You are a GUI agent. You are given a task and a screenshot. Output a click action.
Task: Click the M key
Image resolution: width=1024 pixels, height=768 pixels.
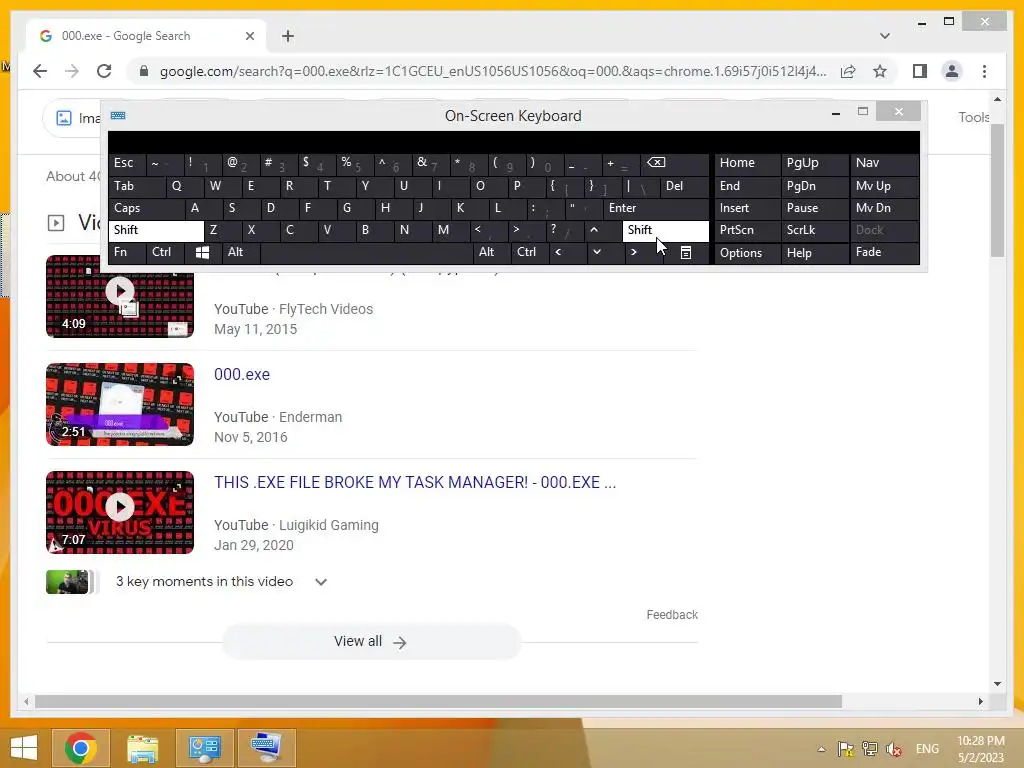click(450, 230)
